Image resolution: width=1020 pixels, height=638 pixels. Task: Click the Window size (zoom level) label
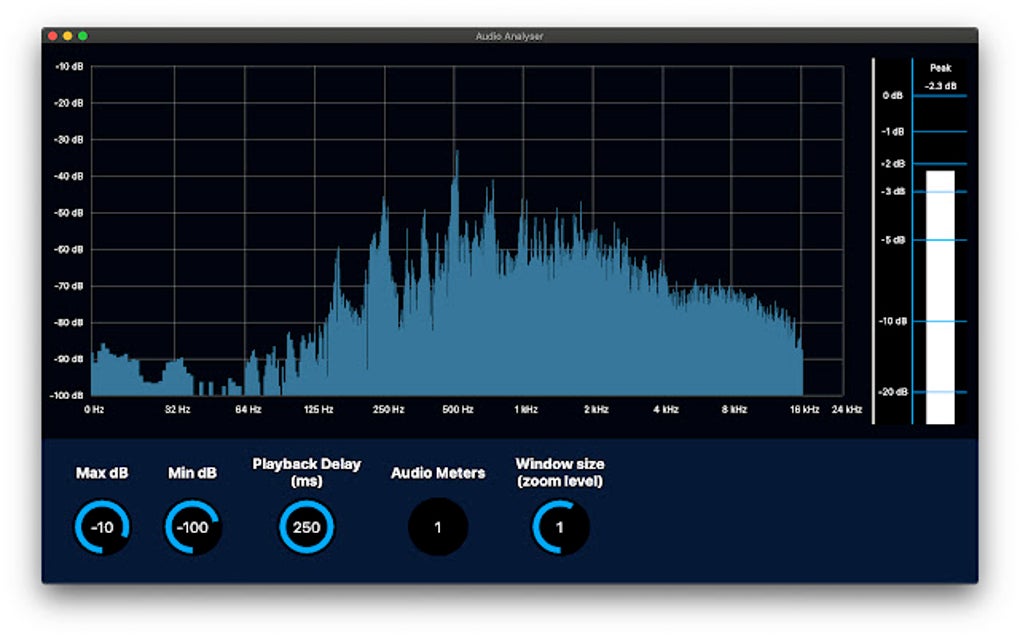(560, 470)
